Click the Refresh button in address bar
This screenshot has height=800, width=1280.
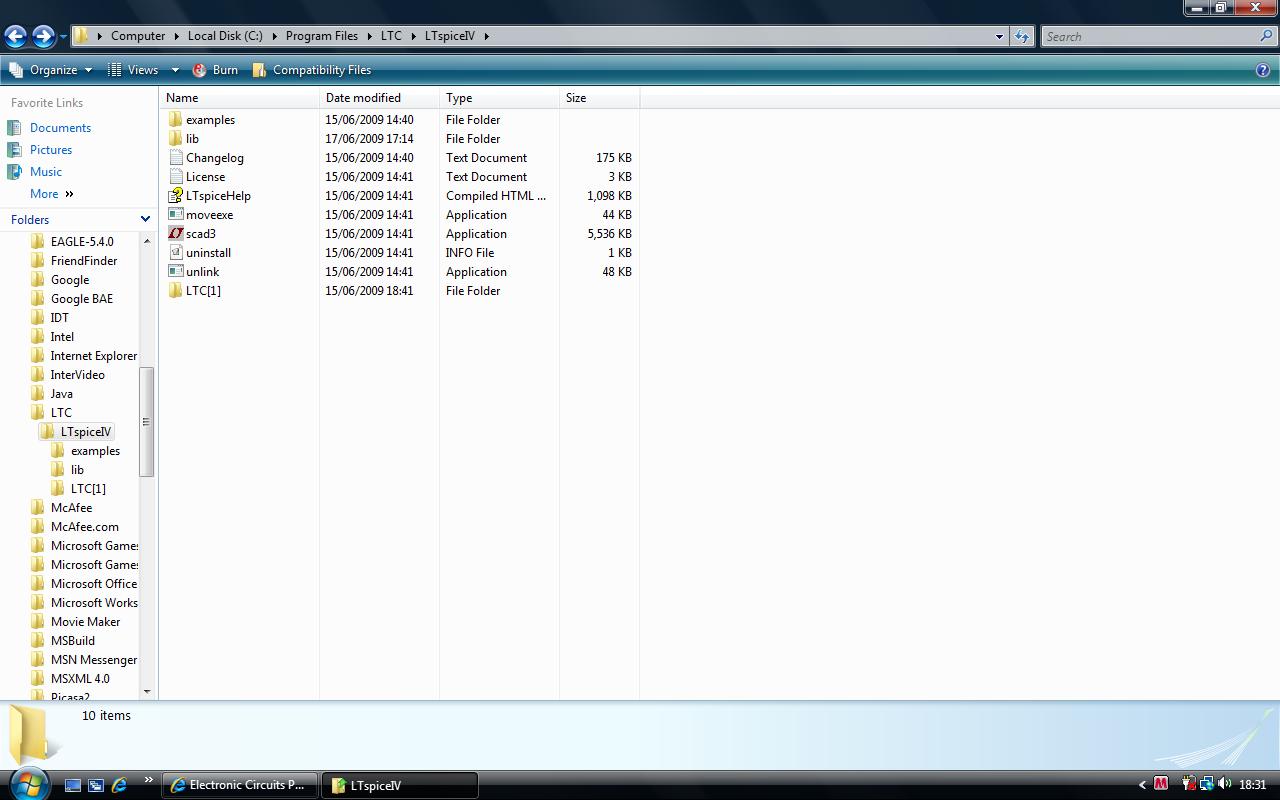(1021, 36)
